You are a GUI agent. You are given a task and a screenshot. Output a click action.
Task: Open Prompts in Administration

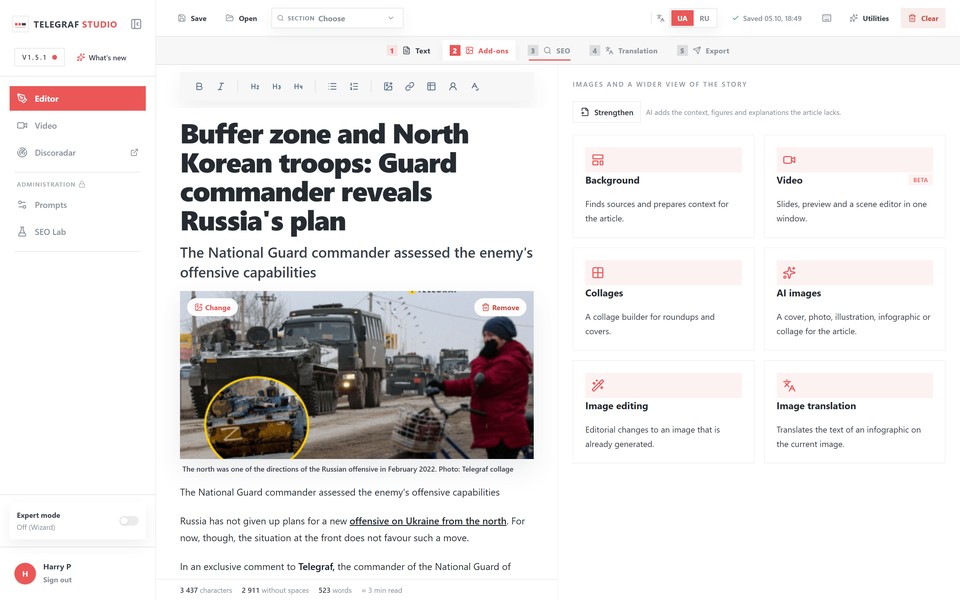pyautogui.click(x=78, y=205)
